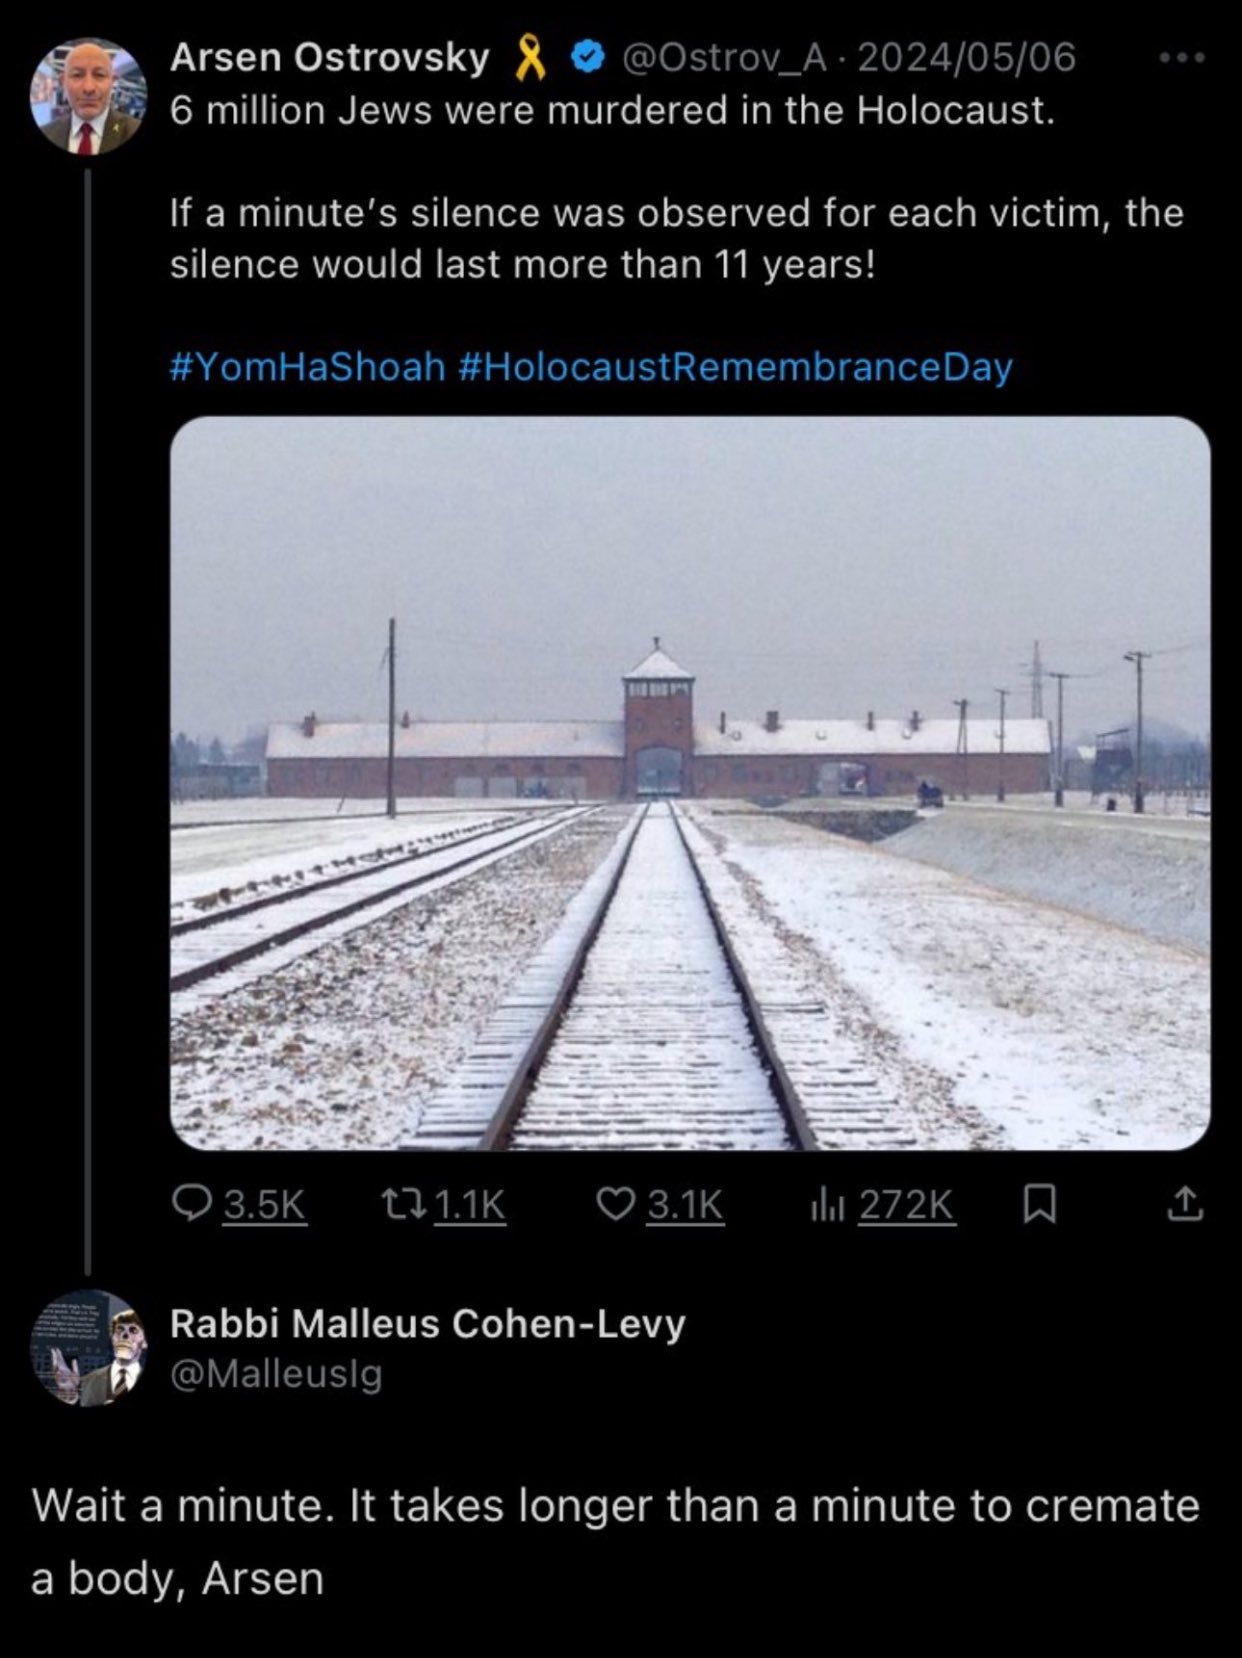View the 3.5K replies count
The width and height of the screenshot is (1242, 1658).
tap(263, 1203)
